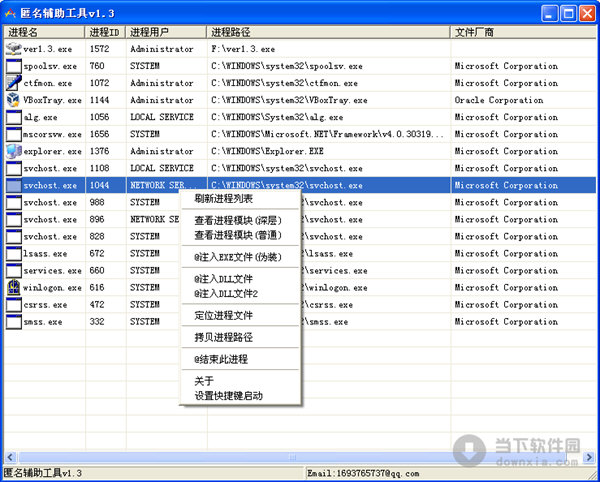
Task: Click icon of svchost.exe PID 1108
Action: [x=14, y=168]
